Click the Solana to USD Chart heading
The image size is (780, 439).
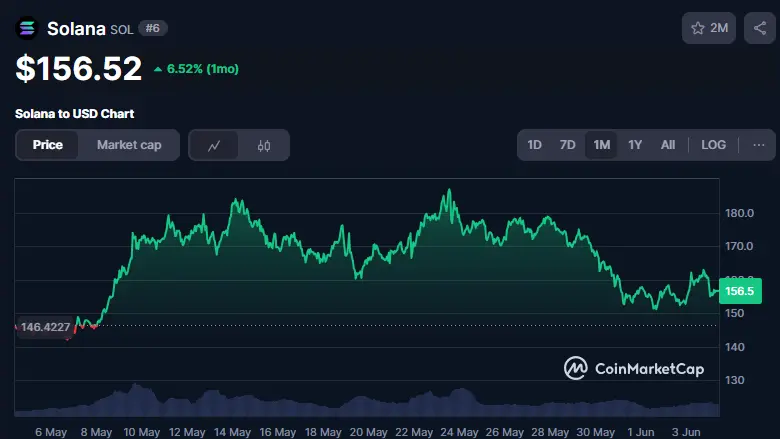click(75, 114)
